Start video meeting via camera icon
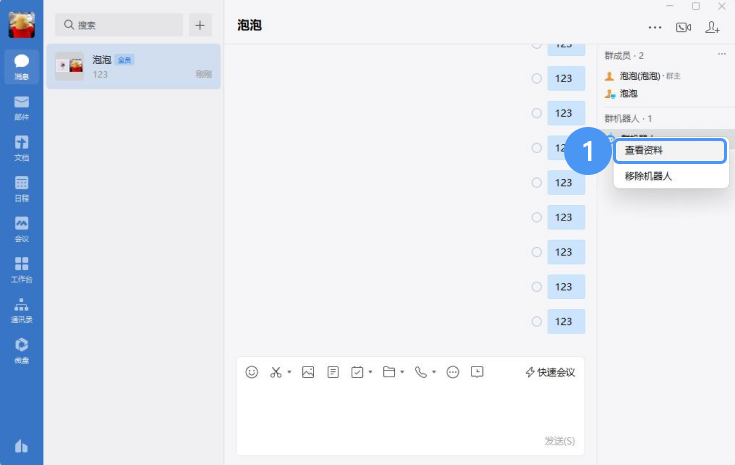The width and height of the screenshot is (735, 465). 683,27
